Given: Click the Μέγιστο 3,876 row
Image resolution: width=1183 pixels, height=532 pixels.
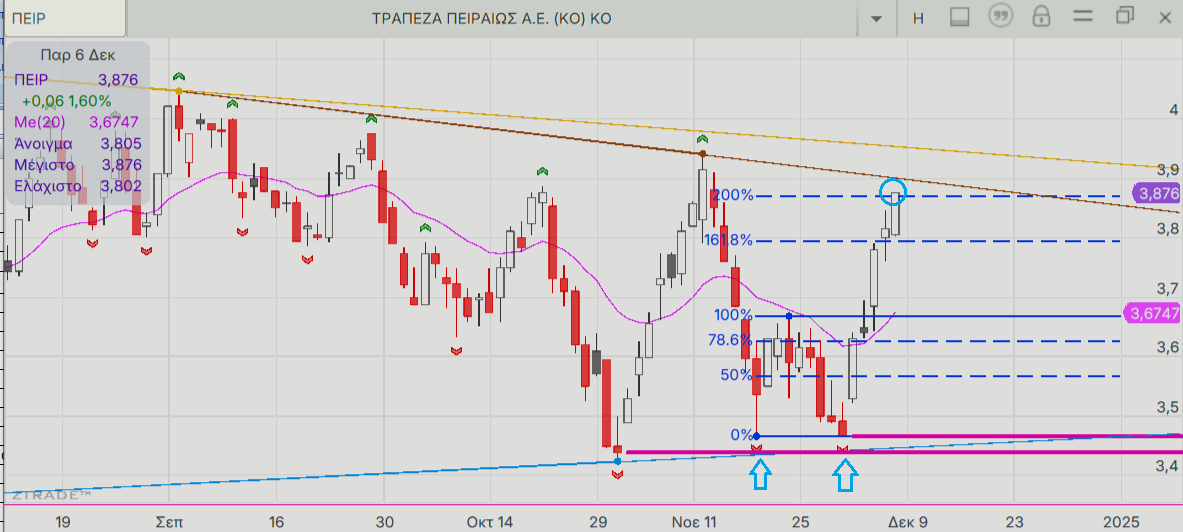Looking at the screenshot, I should (x=77, y=165).
